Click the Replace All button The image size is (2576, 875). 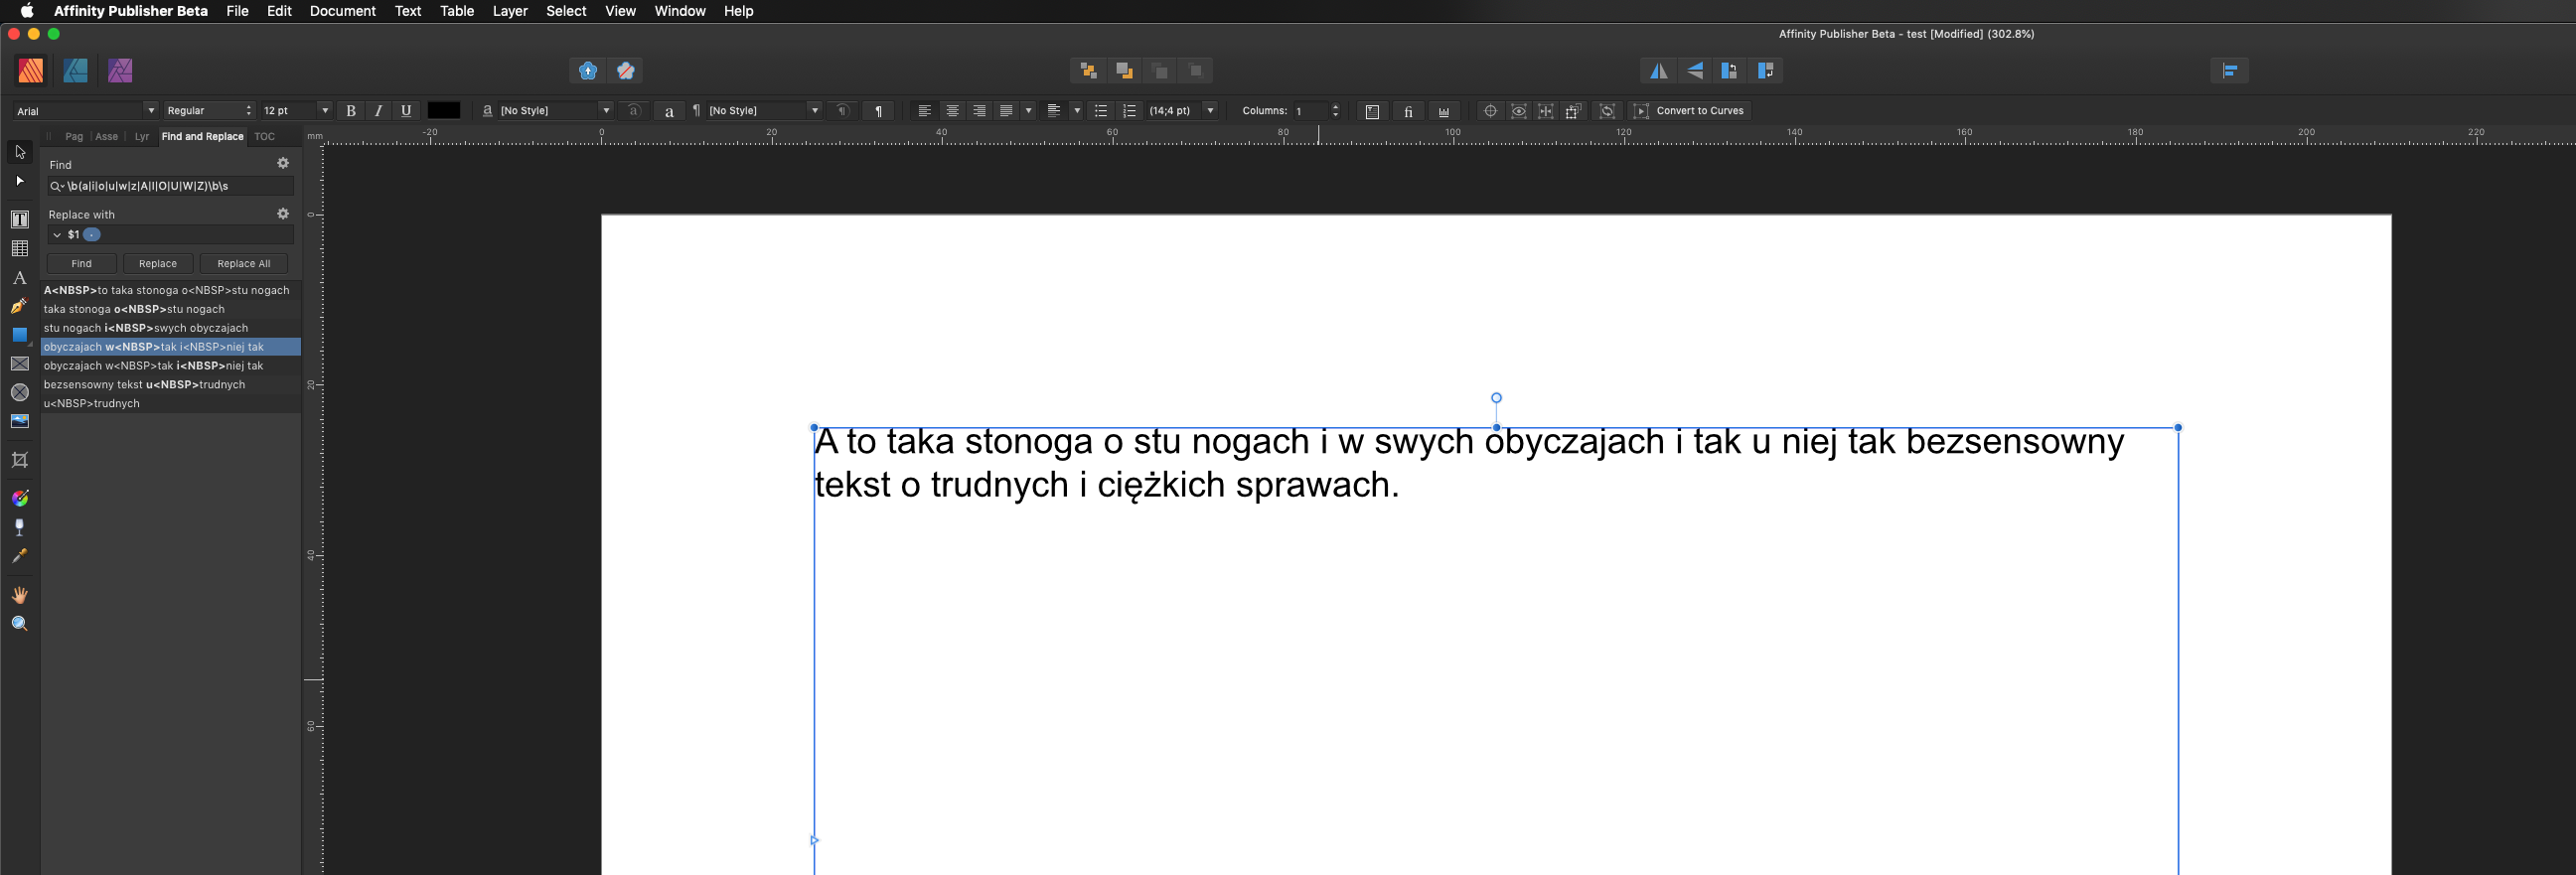(244, 264)
